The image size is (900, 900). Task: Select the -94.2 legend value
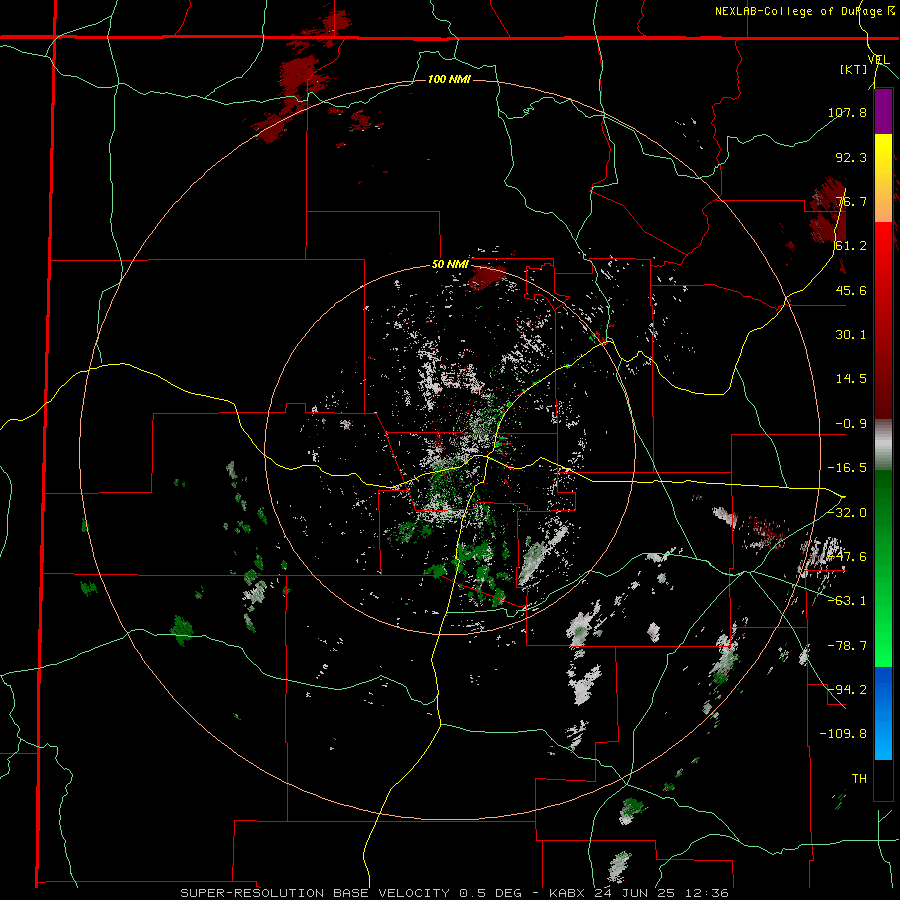click(x=847, y=689)
